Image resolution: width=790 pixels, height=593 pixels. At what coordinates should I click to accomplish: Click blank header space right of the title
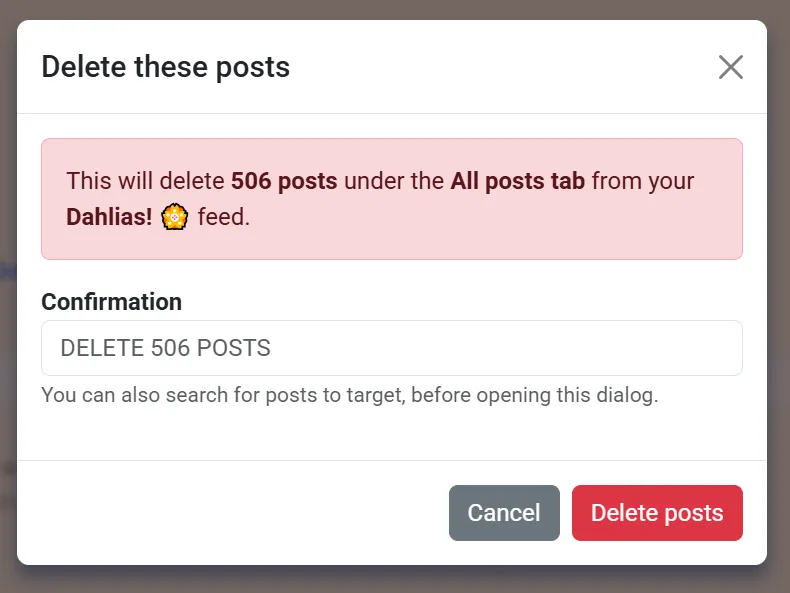click(x=500, y=67)
